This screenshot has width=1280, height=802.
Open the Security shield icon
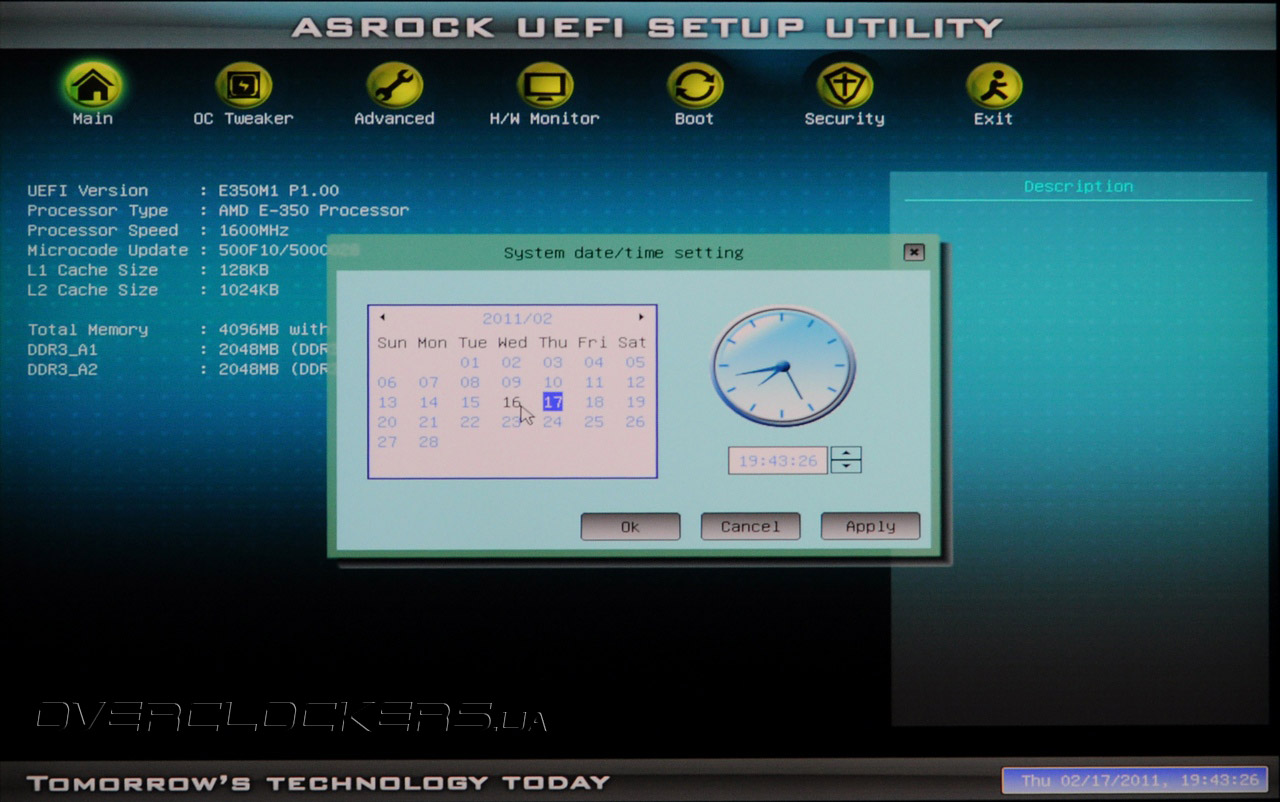(845, 86)
